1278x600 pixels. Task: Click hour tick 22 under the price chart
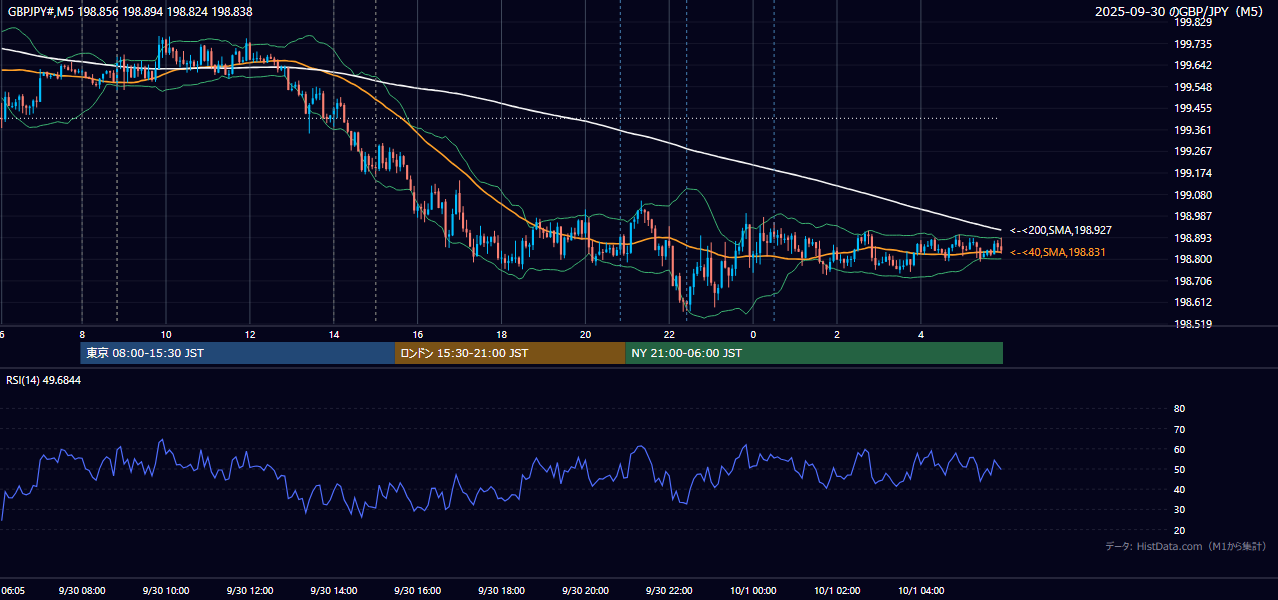(670, 335)
